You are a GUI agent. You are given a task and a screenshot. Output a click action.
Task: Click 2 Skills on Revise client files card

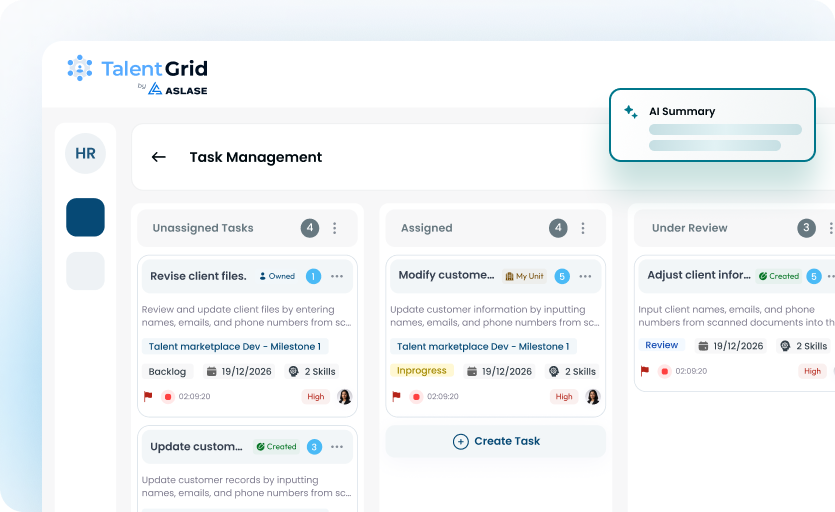[312, 371]
